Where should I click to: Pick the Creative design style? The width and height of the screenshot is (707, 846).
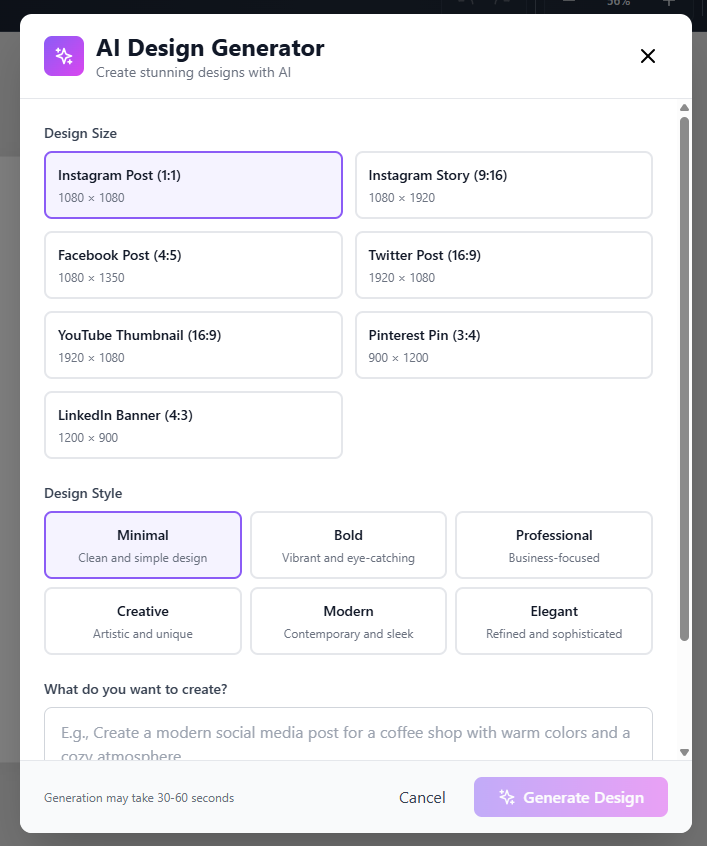pos(143,621)
